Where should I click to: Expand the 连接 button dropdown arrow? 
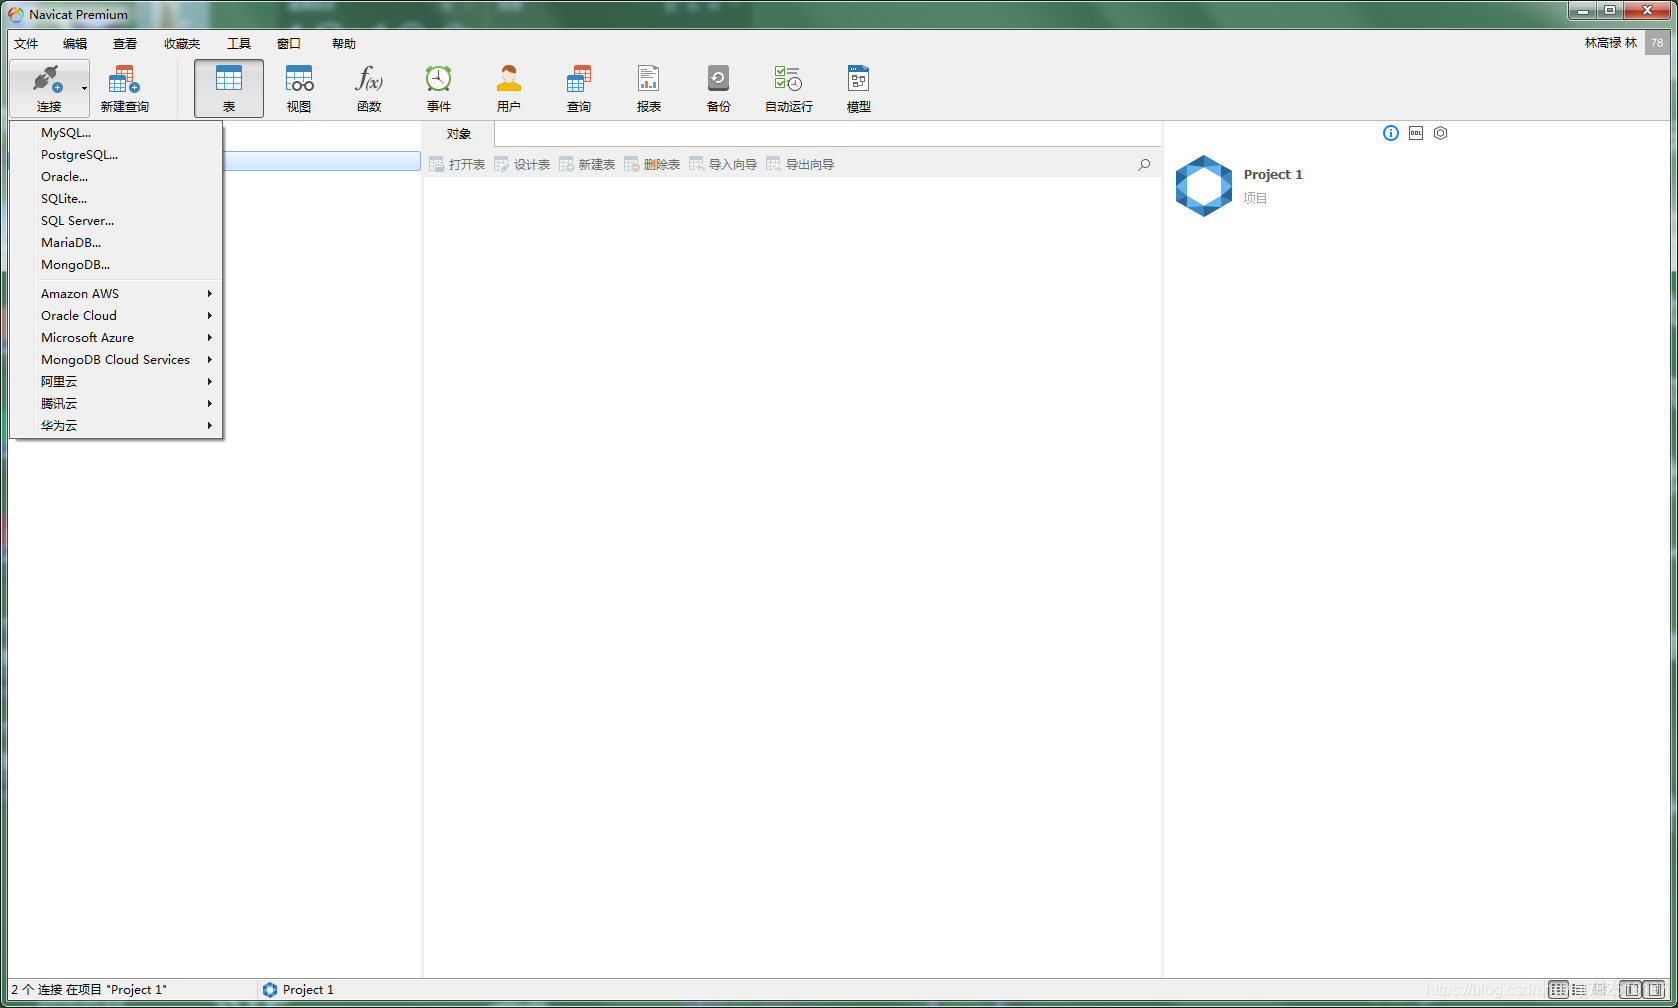pos(84,88)
